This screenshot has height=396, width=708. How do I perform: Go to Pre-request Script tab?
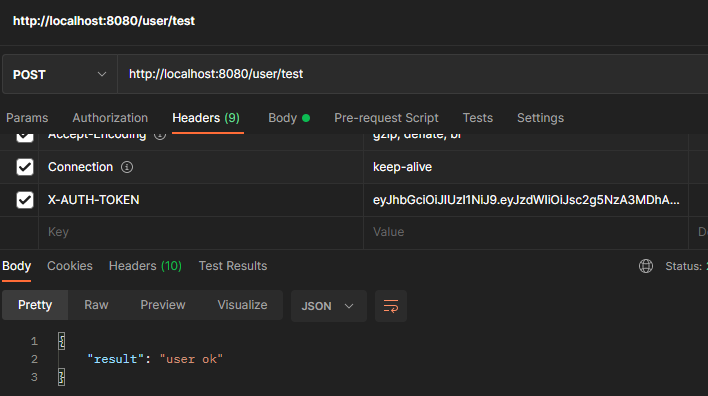(386, 118)
